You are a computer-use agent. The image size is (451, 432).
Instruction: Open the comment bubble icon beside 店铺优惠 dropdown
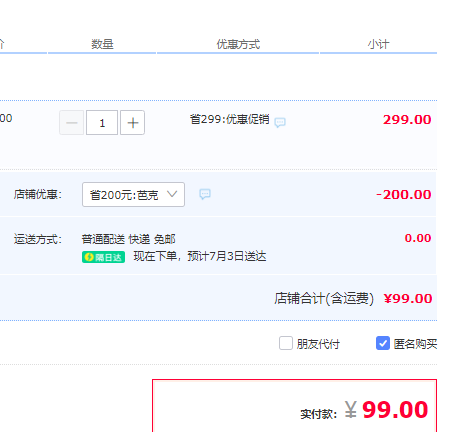(205, 194)
